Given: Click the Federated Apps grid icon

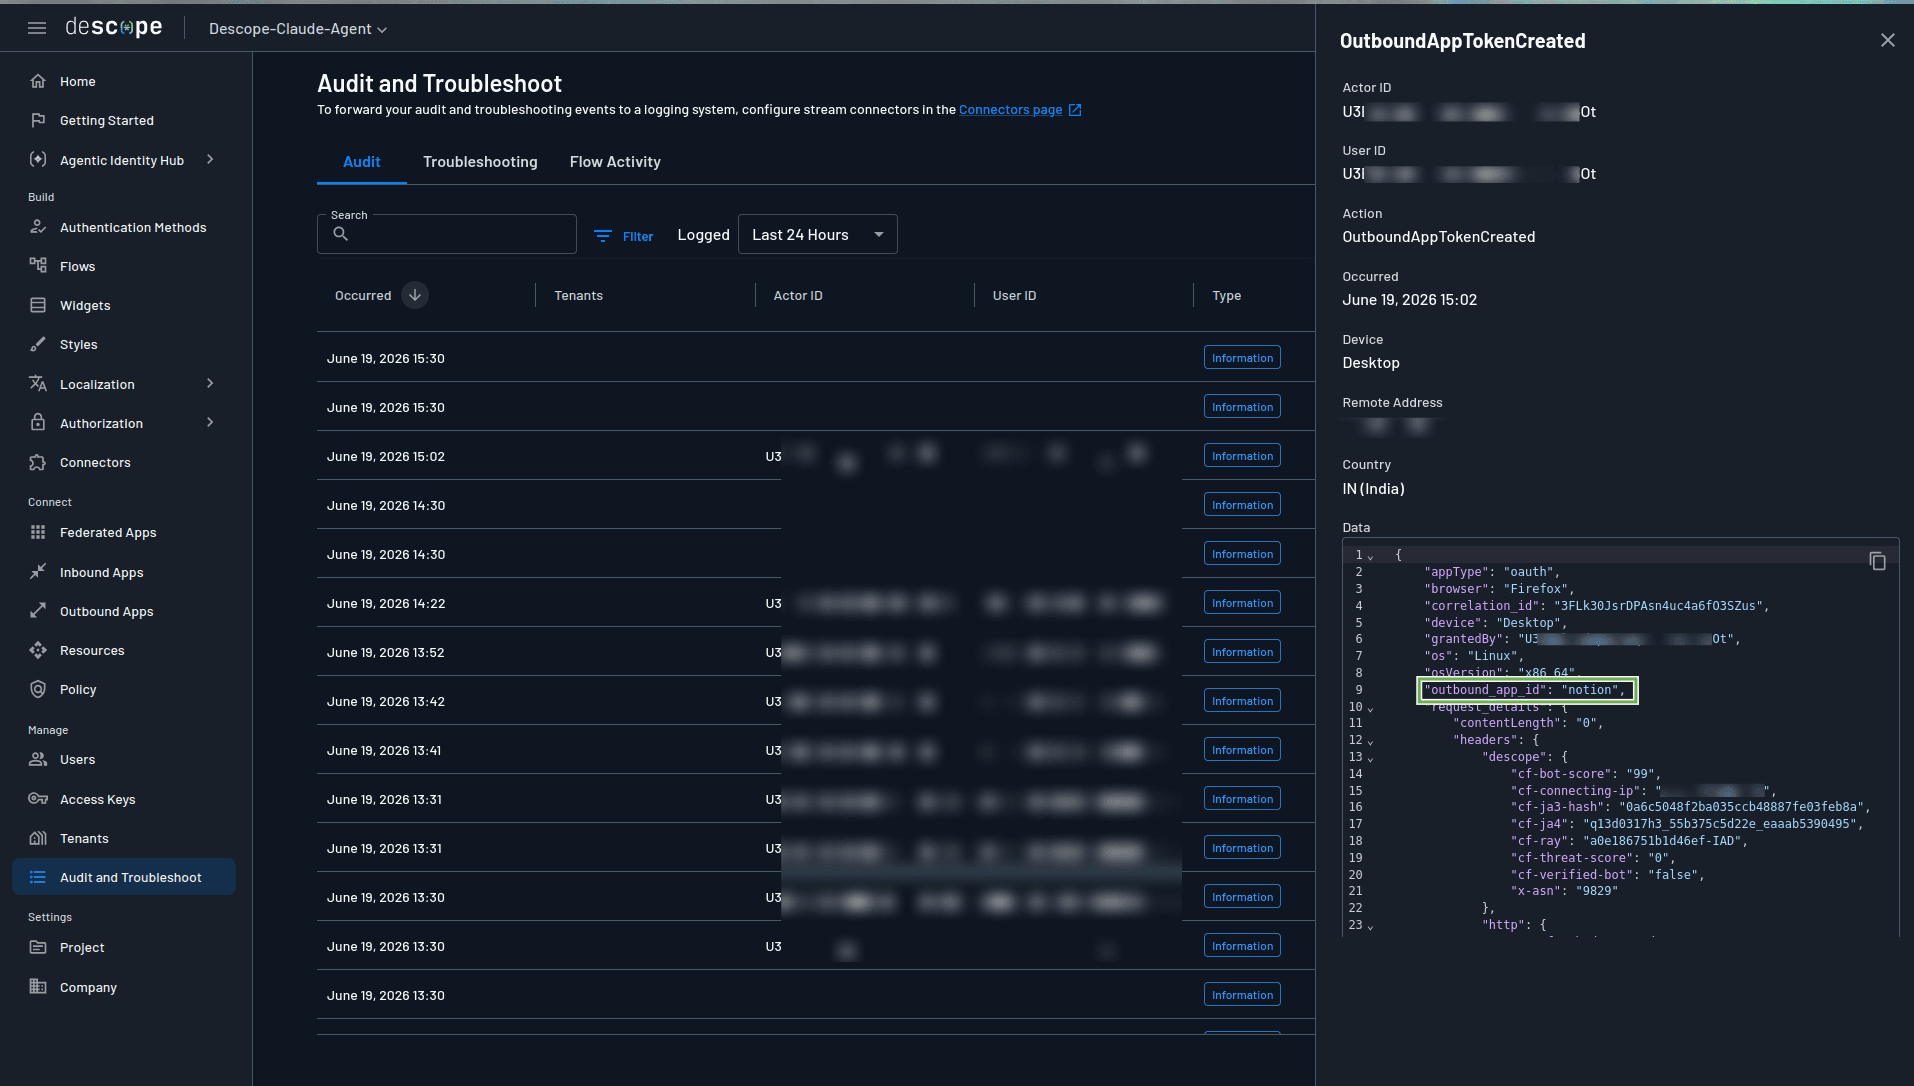Looking at the screenshot, I should [38, 532].
